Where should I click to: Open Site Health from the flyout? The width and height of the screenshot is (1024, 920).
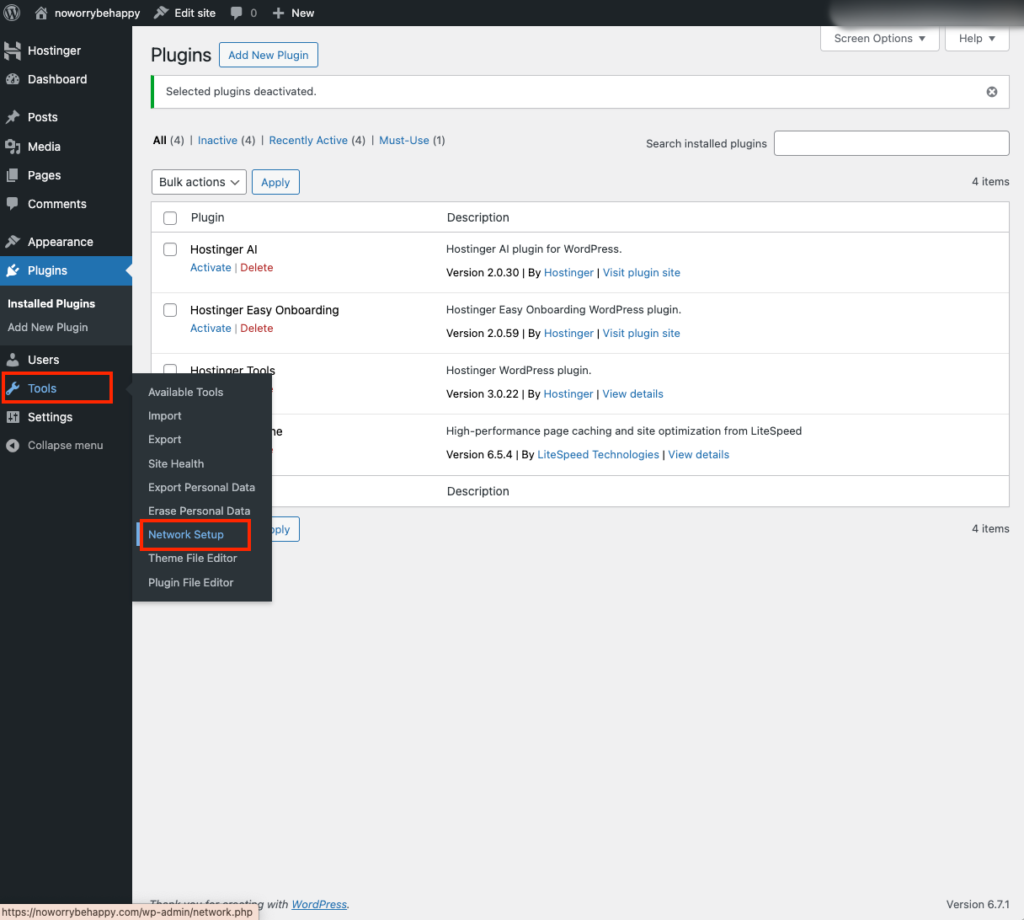point(176,464)
